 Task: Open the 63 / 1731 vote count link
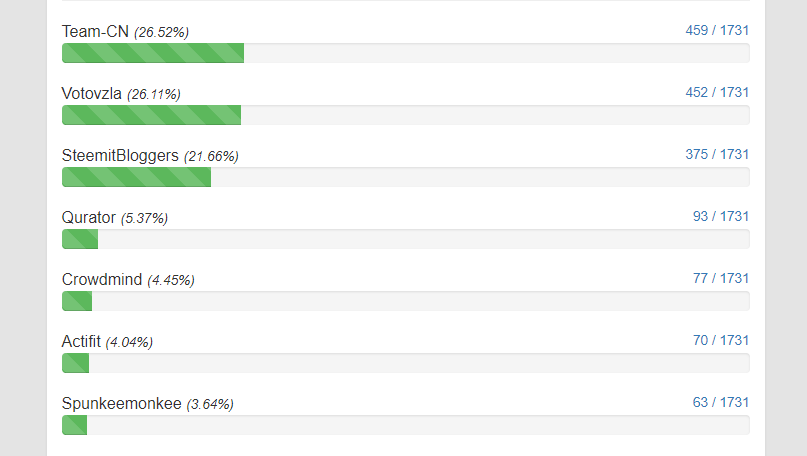pos(721,402)
